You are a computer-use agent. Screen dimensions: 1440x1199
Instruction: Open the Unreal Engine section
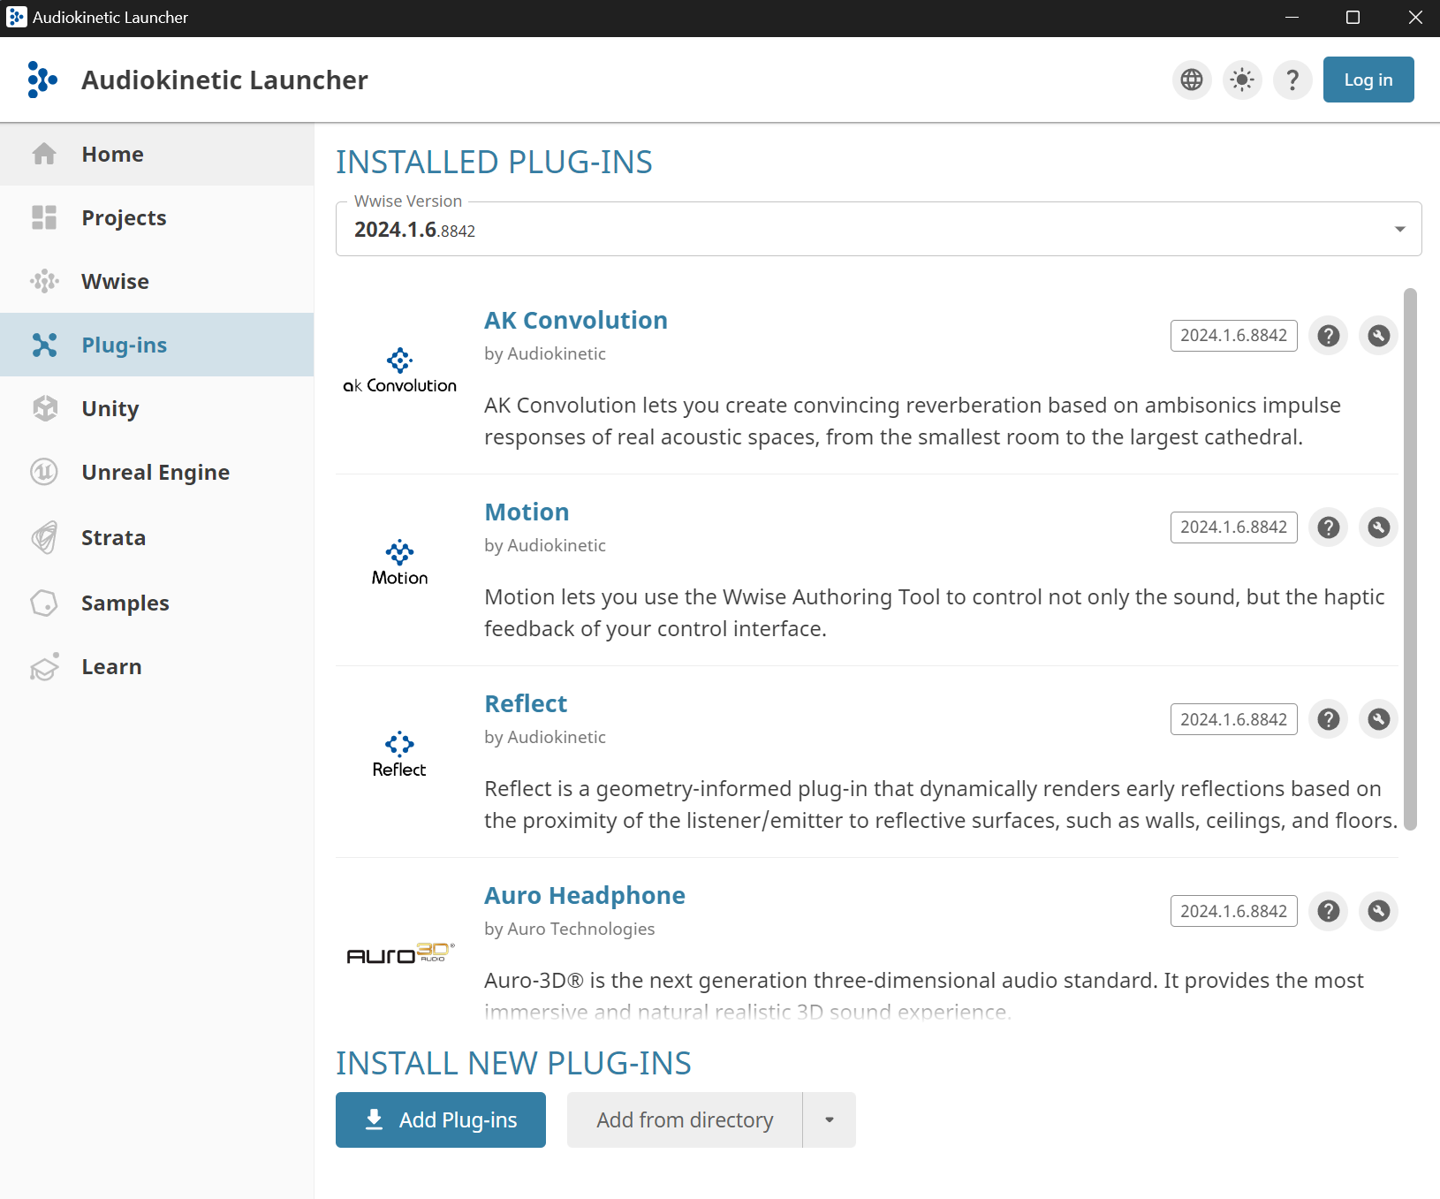click(x=155, y=472)
